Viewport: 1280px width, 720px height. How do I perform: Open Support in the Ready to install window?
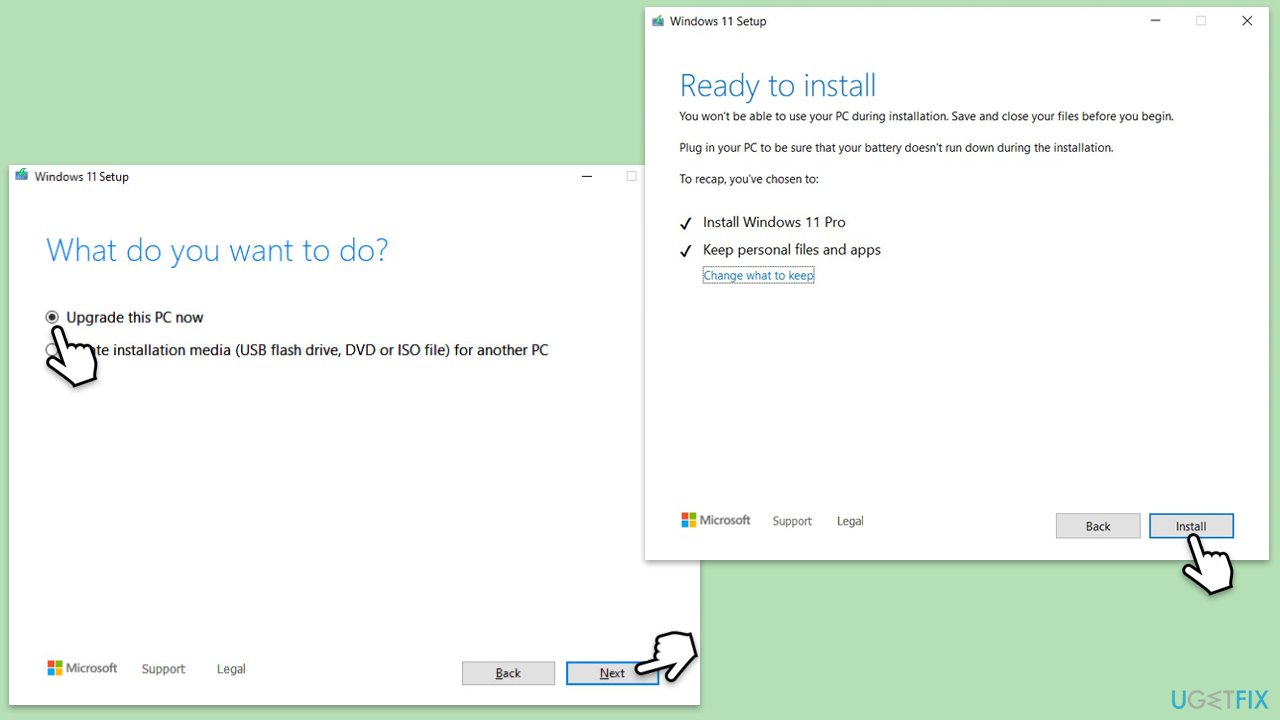(792, 520)
